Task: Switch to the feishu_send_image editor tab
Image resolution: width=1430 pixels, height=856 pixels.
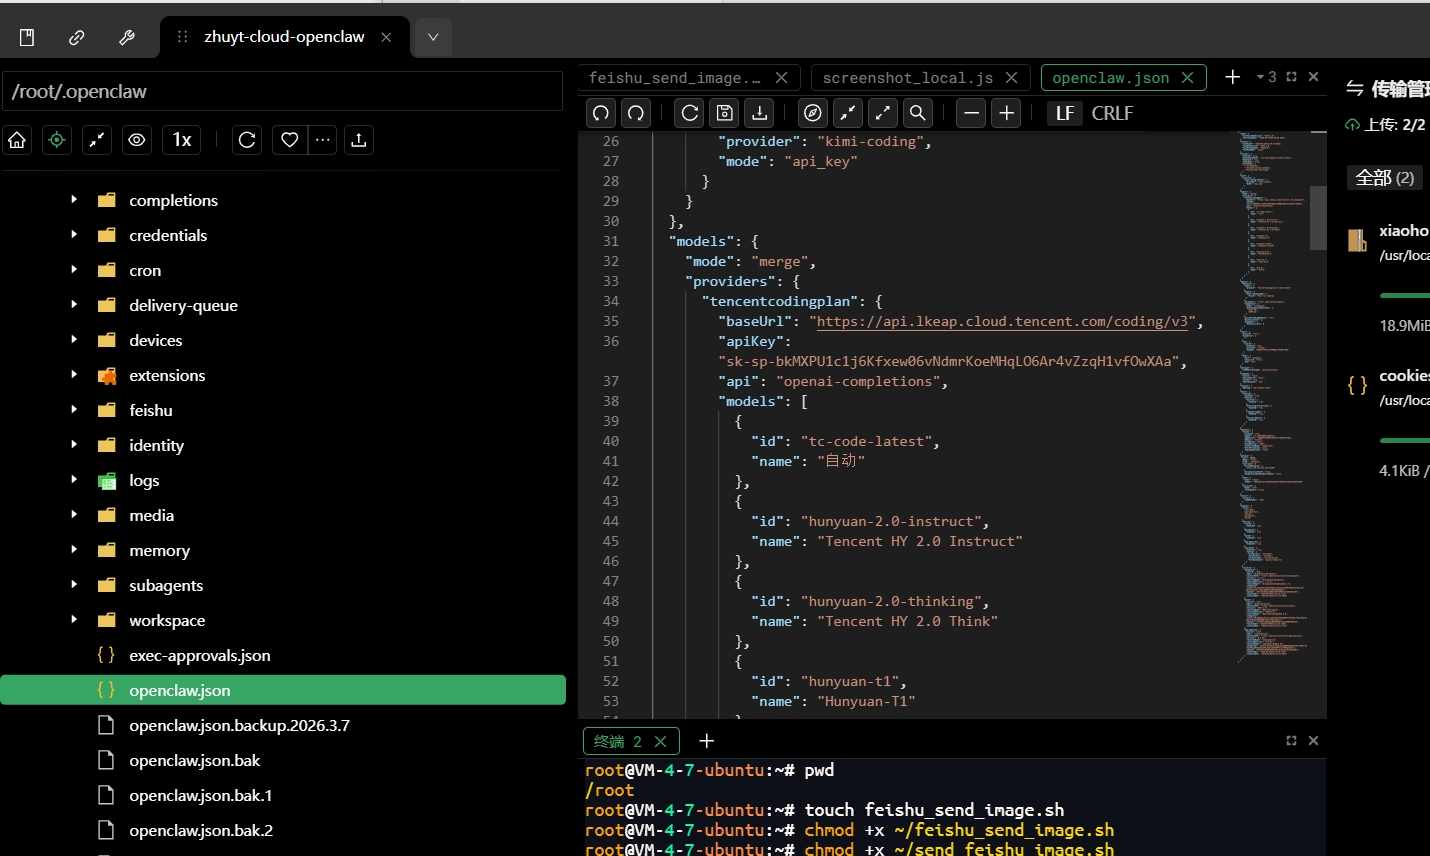Action: click(x=675, y=78)
